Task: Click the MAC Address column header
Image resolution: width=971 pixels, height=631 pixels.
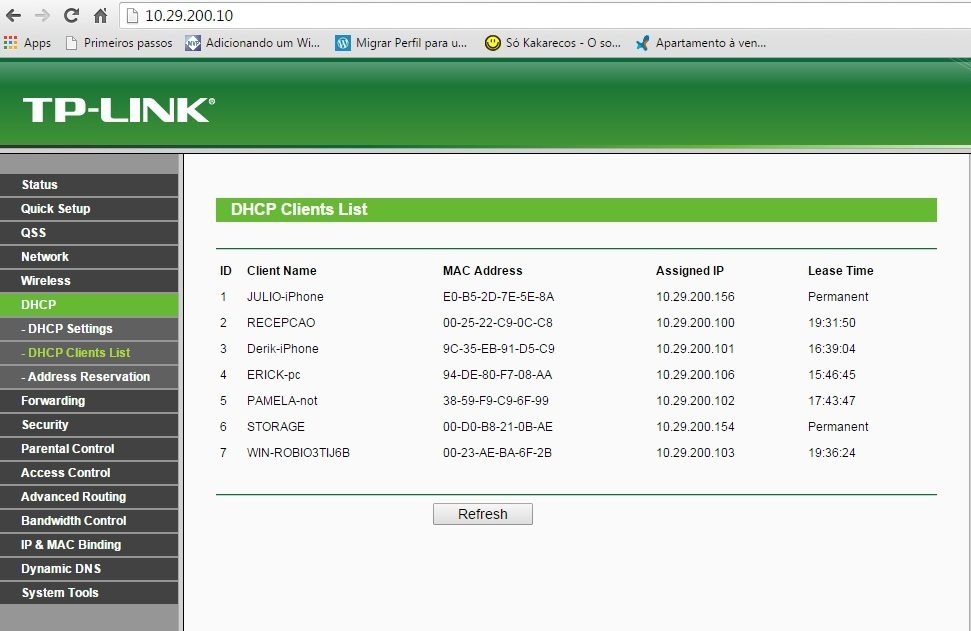Action: point(482,271)
